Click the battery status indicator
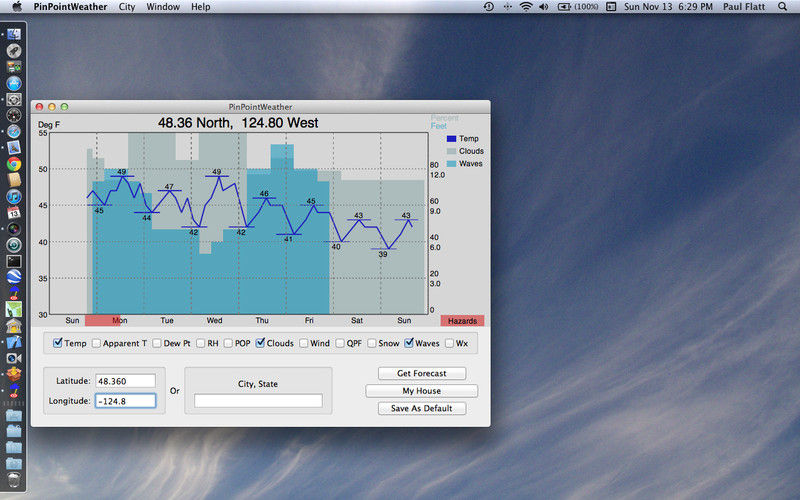The width and height of the screenshot is (800, 500). tap(578, 7)
